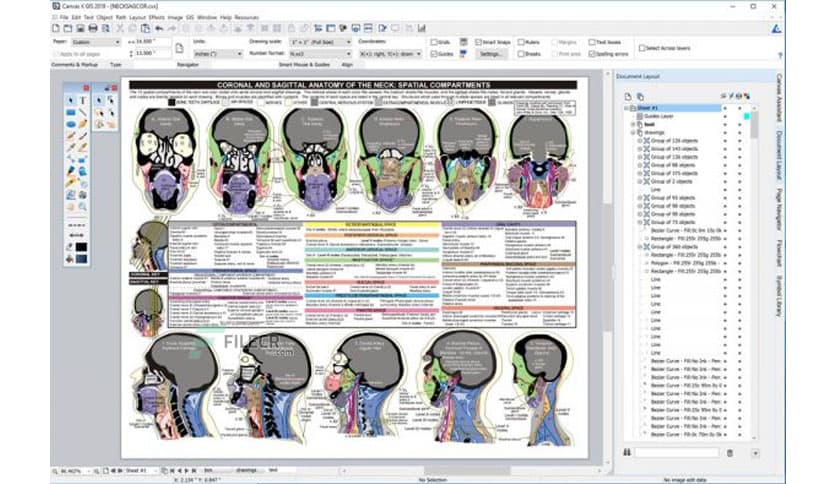Viewport: 836px width, 484px height.
Task: Toggle visibility dot for Guides Layer row
Action: (x=725, y=116)
